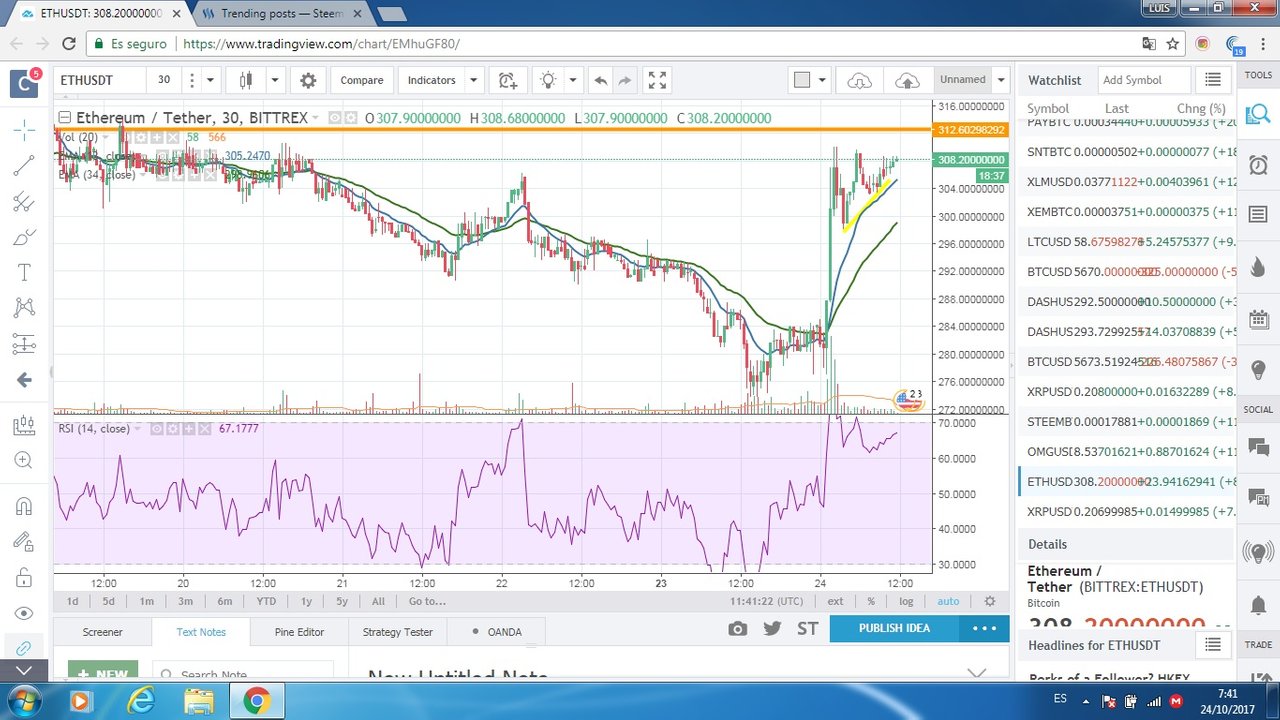
Task: Click the Add Symbol field in Watchlist
Action: [1143, 80]
